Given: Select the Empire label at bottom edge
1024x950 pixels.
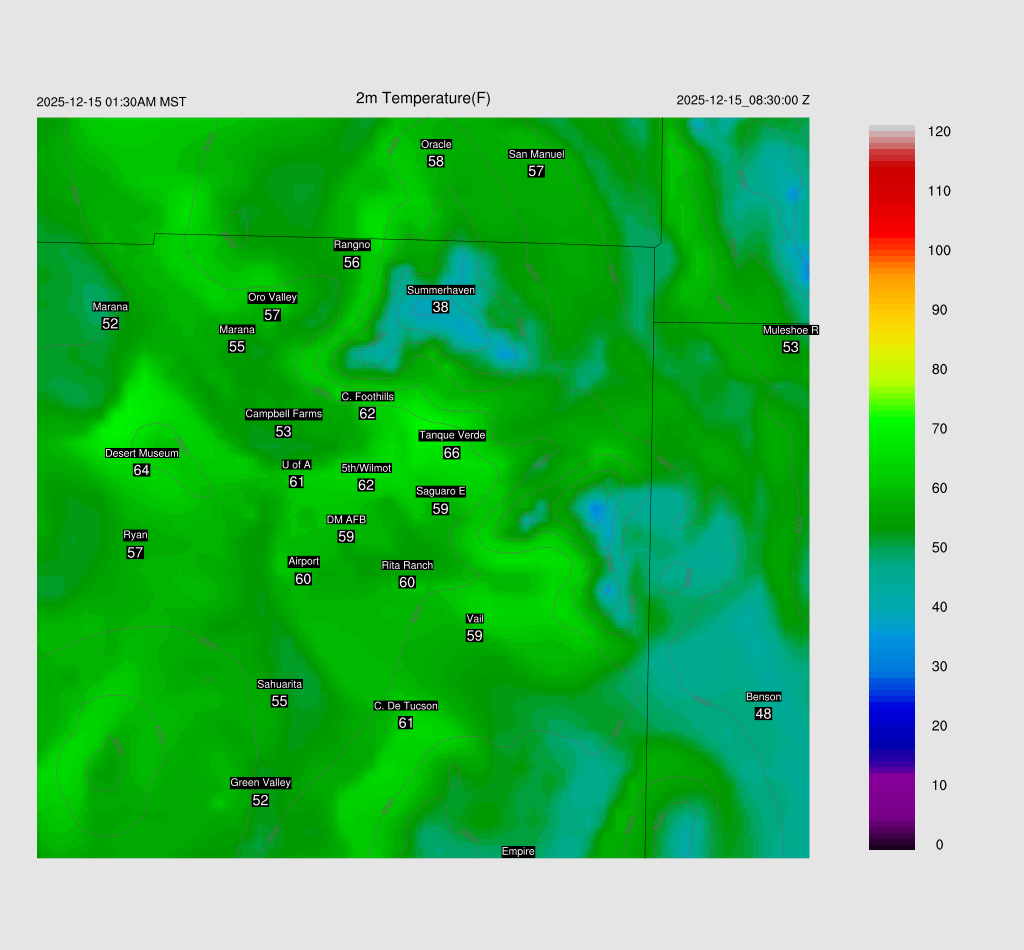Looking at the screenshot, I should tap(518, 851).
